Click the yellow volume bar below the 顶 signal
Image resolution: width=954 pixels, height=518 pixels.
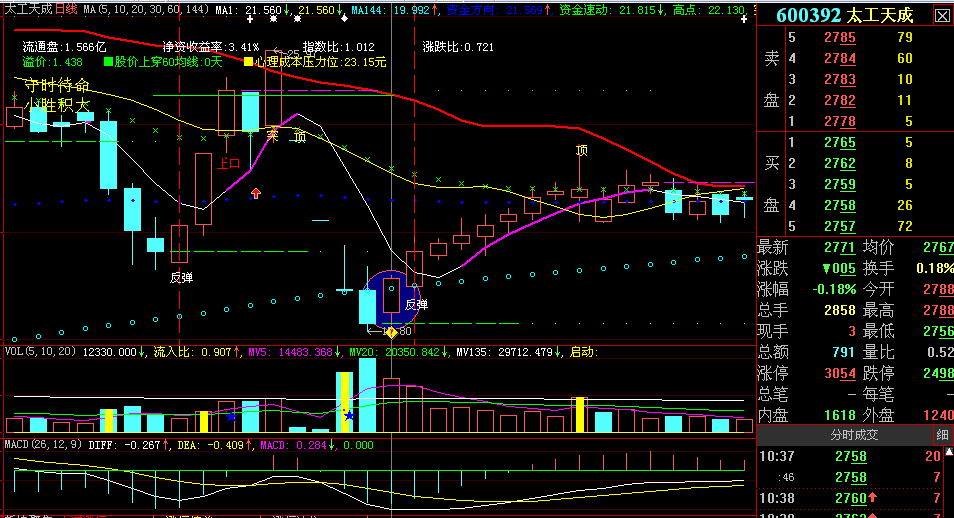tap(580, 414)
